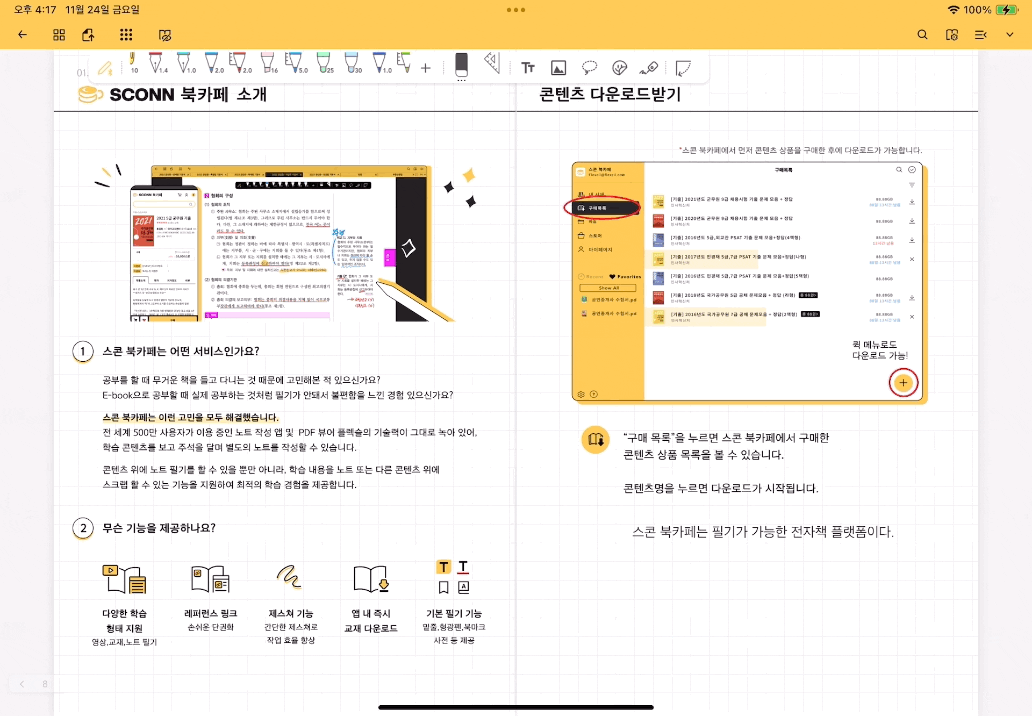Tap the yellow book download icon
This screenshot has height=716, width=1032.
[596, 439]
